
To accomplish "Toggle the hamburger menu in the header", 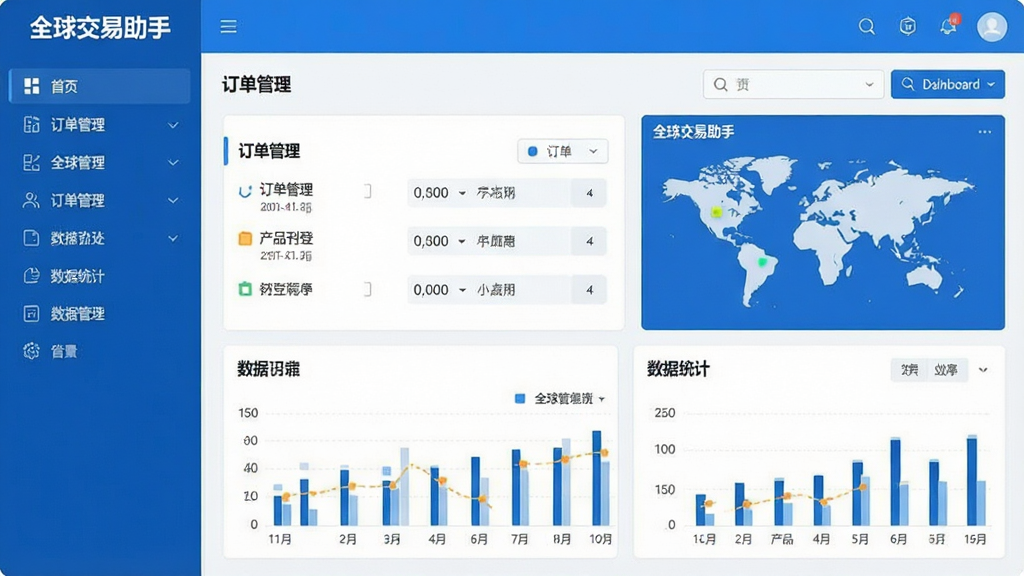I will (229, 26).
